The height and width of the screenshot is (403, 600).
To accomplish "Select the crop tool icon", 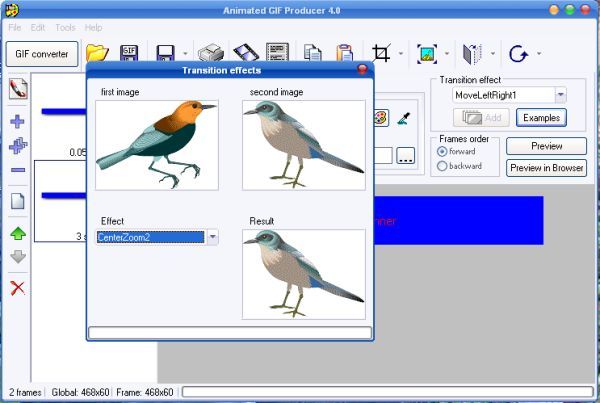I will point(381,53).
